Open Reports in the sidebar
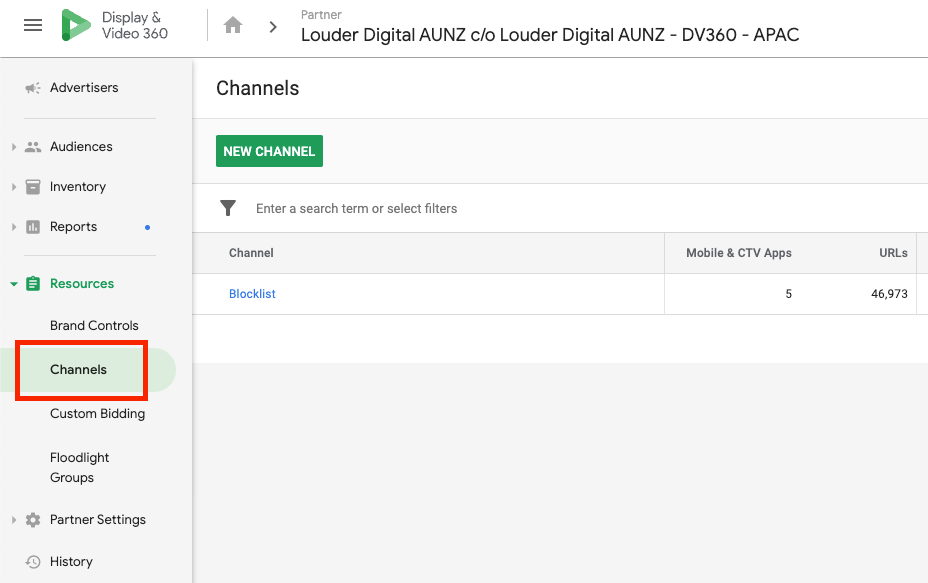The height and width of the screenshot is (583, 928). pos(73,227)
